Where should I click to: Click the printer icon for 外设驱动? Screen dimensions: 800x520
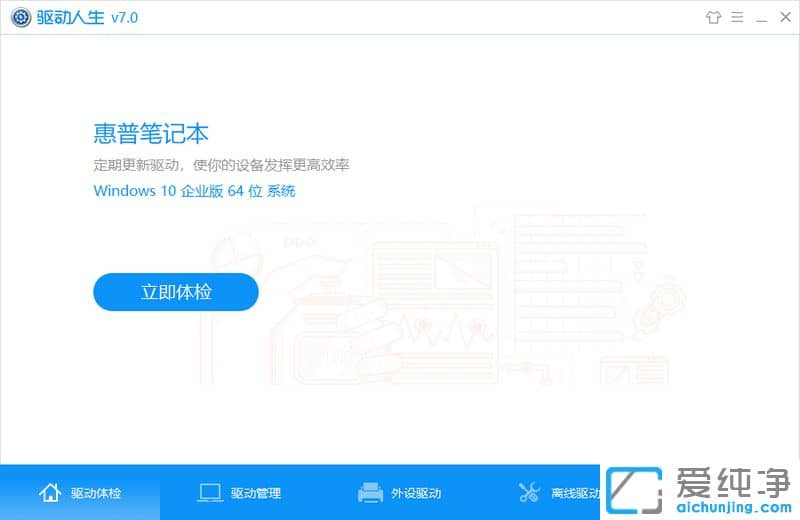coord(370,492)
